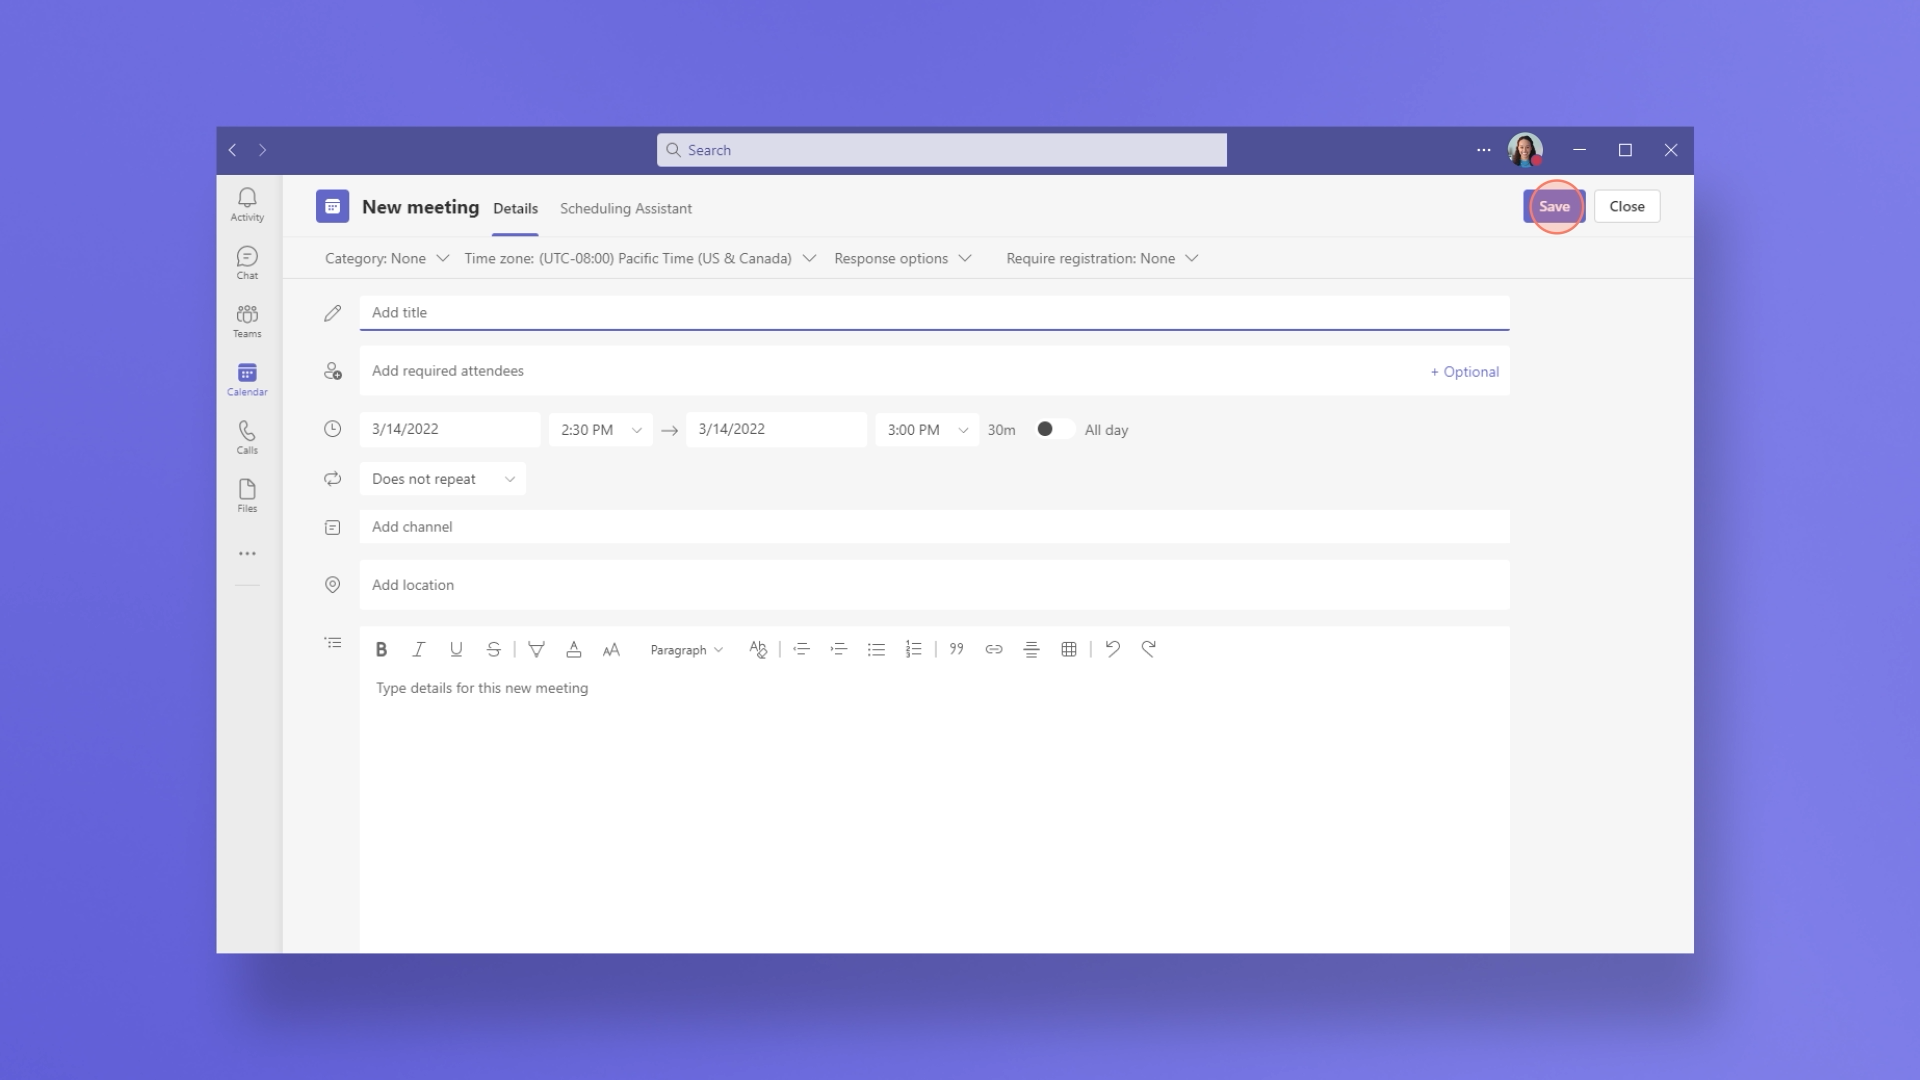Click the Add channel field

pyautogui.click(x=934, y=527)
